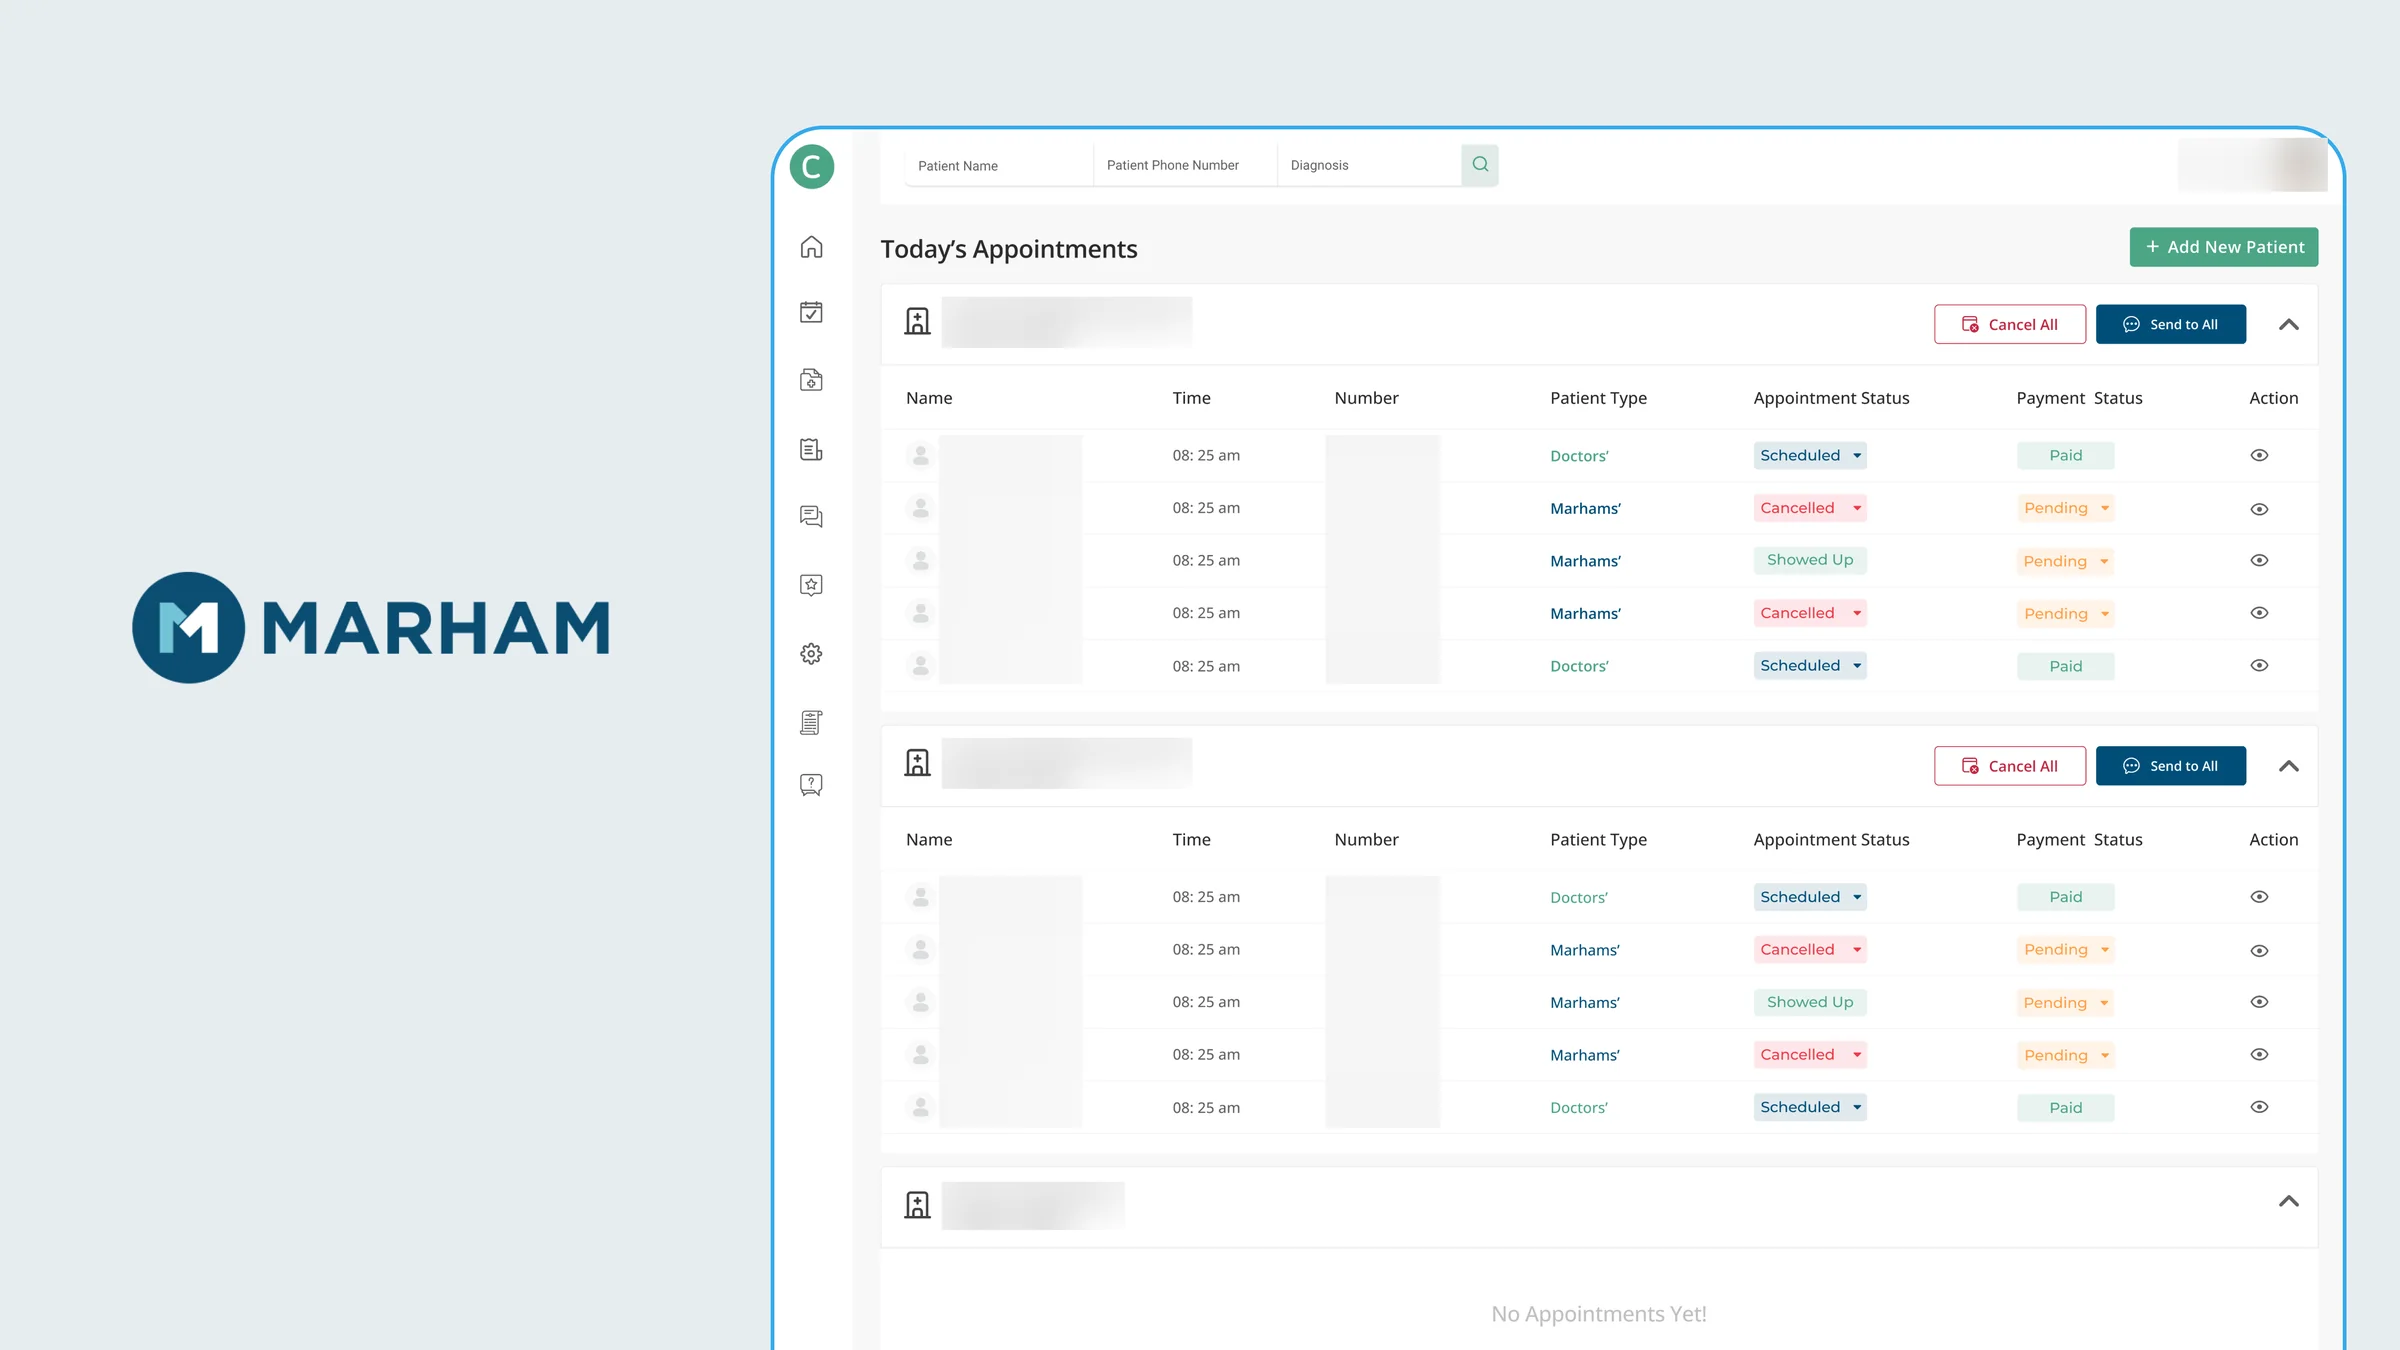
Task: Open the Home icon in sidebar
Action: (x=811, y=247)
